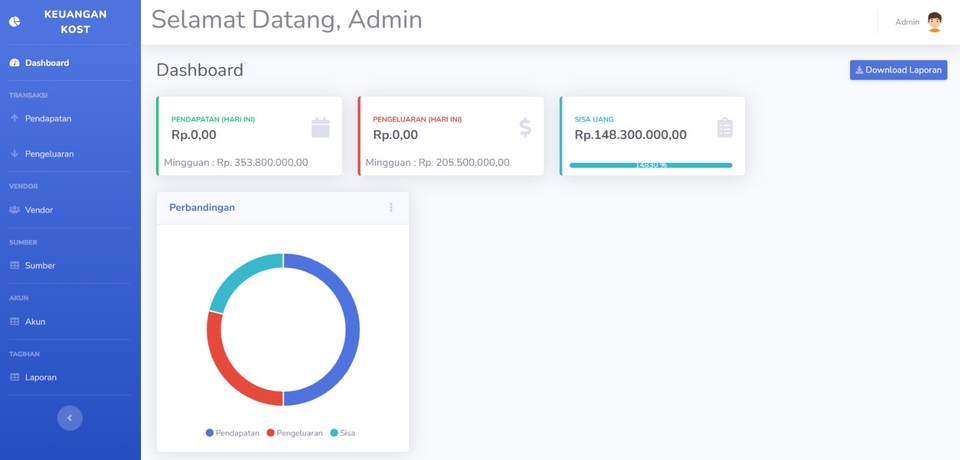This screenshot has height=460, width=960.
Task: Go to Laporan in the sidebar
Action: point(40,377)
